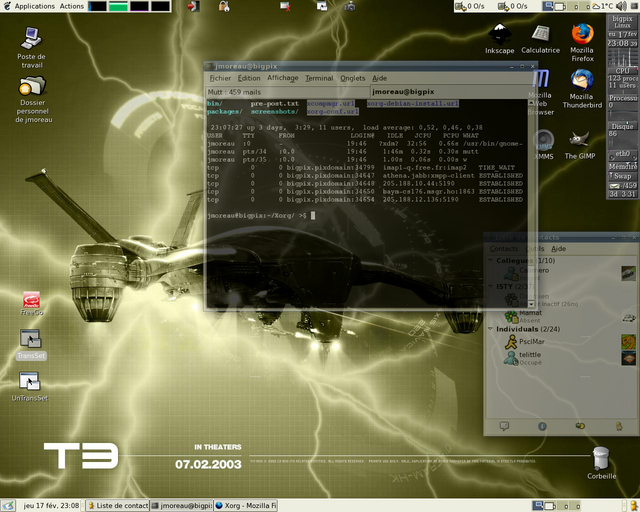This screenshot has height=512, width=640.
Task: Click the PsciMar contact avatar thumbnail
Action: 629,341
